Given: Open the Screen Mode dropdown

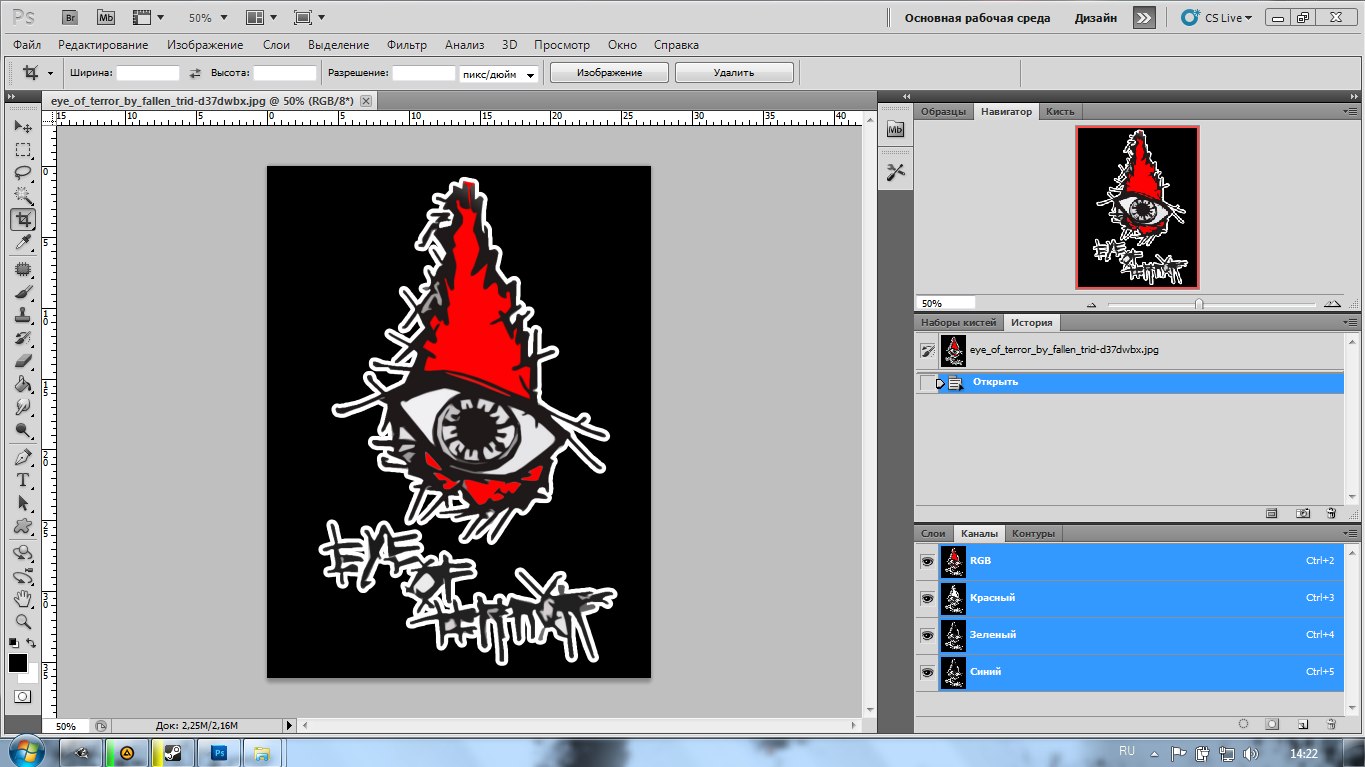Looking at the screenshot, I should pyautogui.click(x=310, y=18).
